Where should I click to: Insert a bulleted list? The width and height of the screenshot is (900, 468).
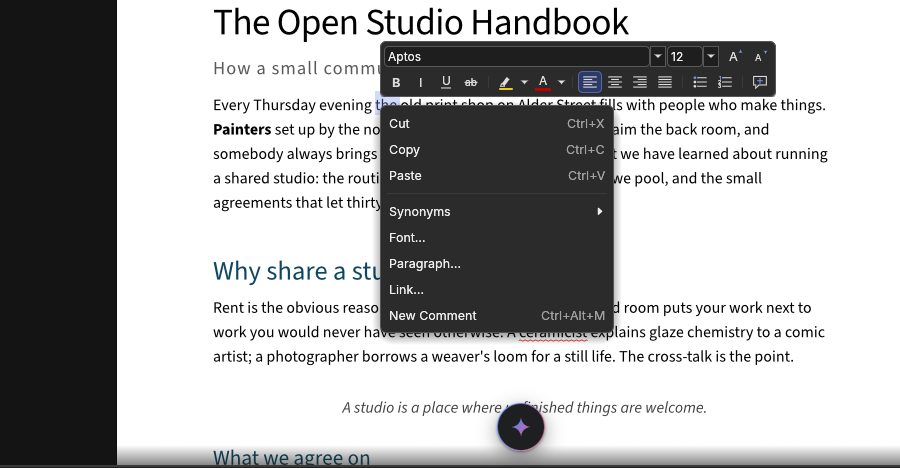point(700,83)
